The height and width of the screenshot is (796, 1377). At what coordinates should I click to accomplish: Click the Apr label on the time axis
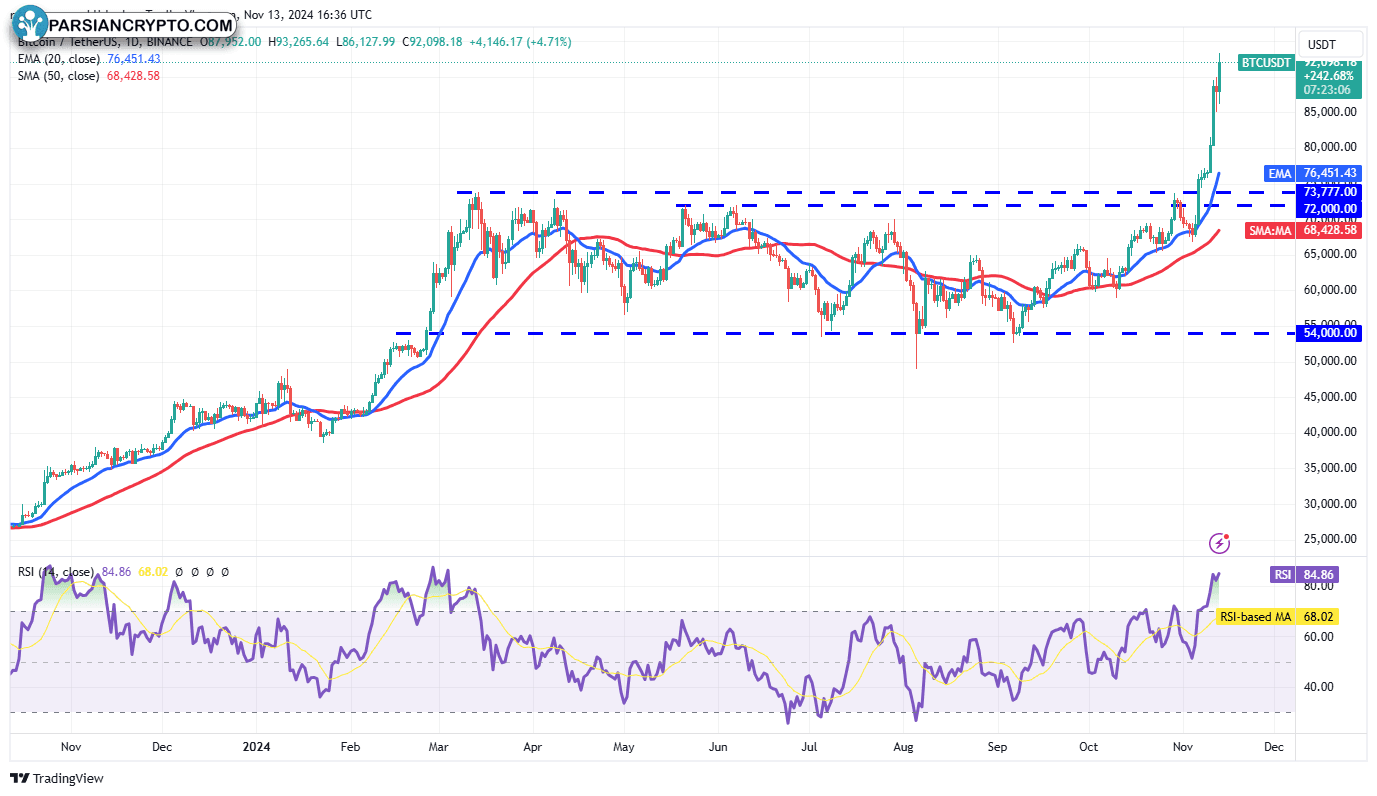[533, 747]
